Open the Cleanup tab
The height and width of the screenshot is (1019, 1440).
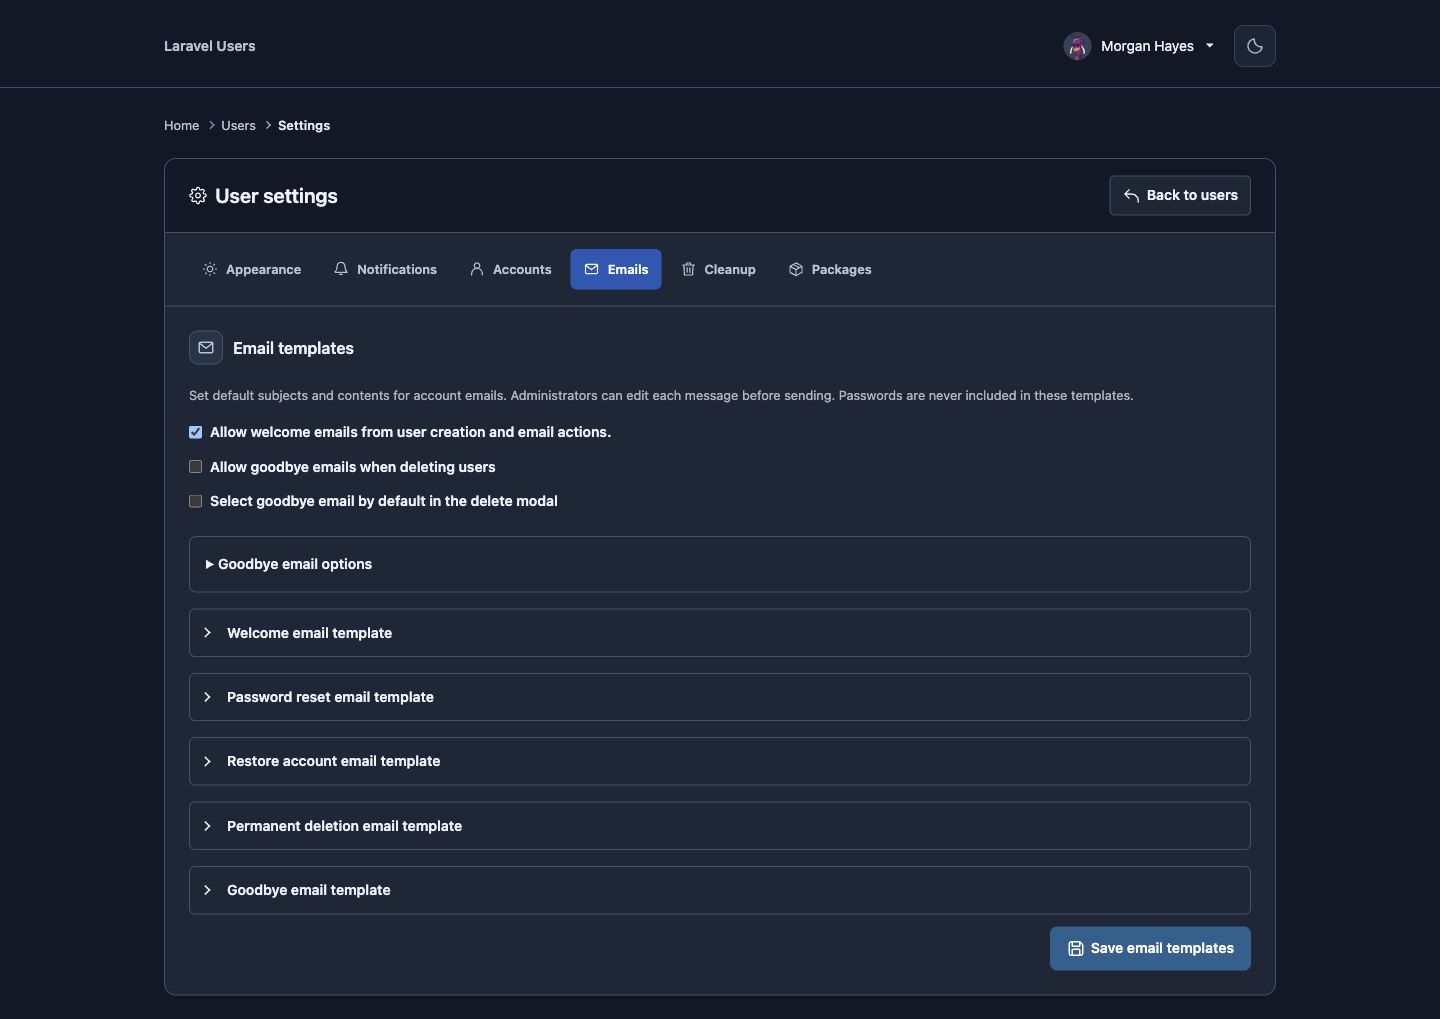[718, 269]
